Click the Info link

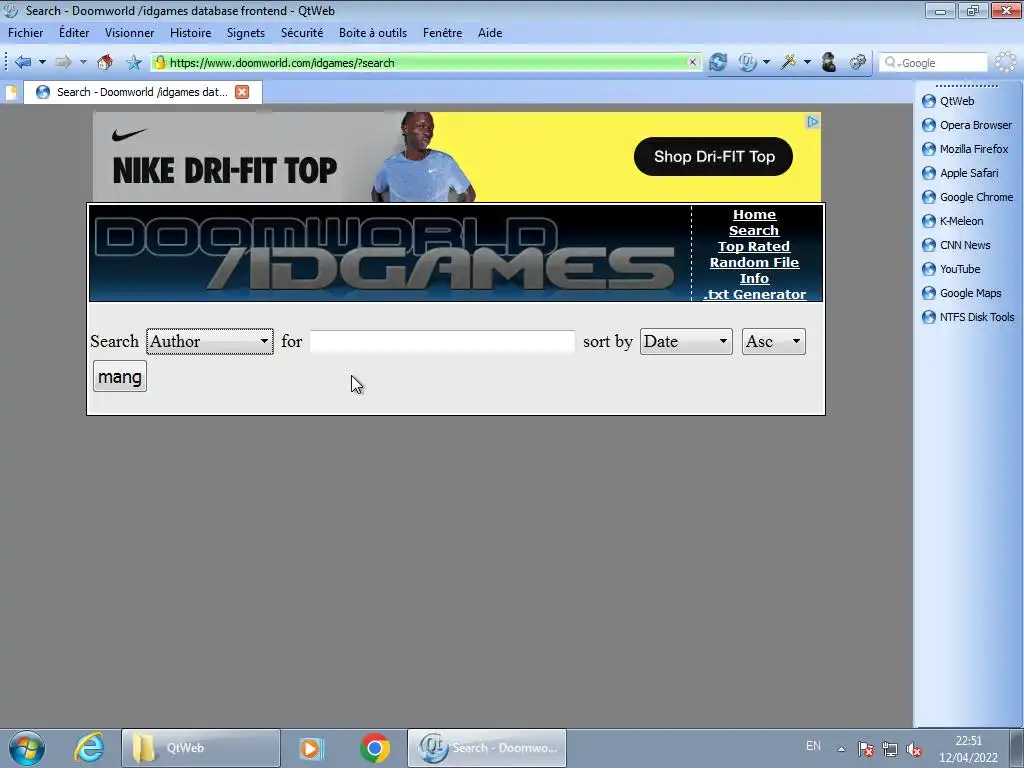pos(754,278)
